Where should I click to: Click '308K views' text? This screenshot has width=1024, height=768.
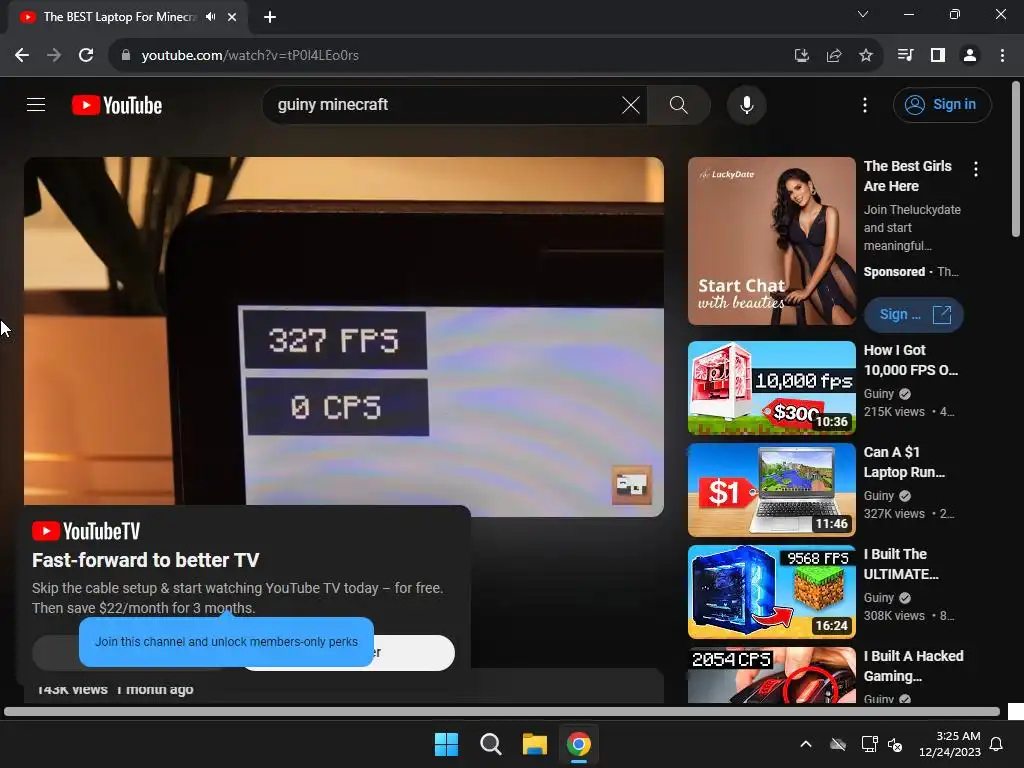coord(894,616)
